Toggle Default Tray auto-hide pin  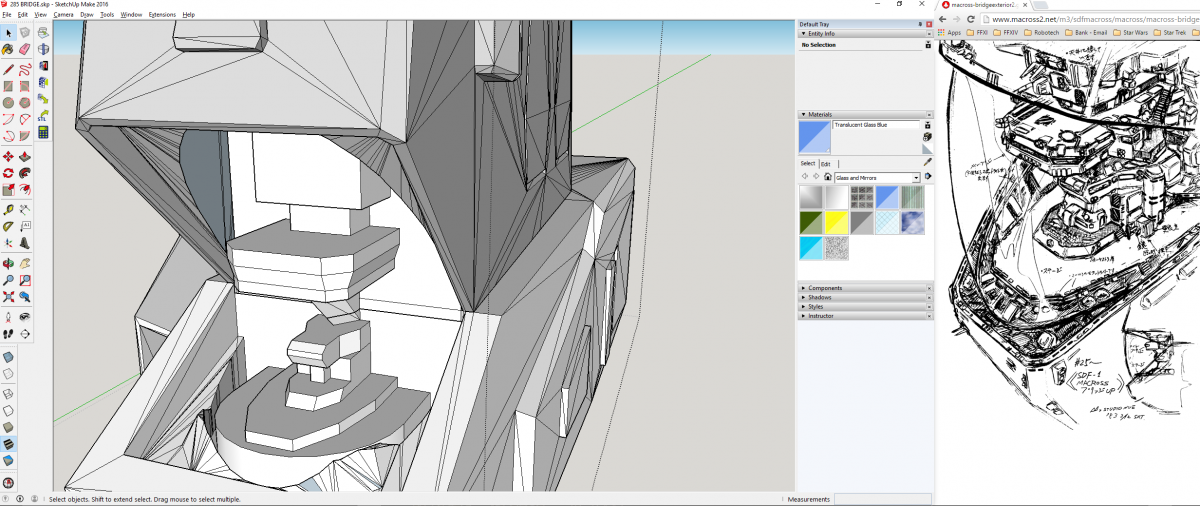pyautogui.click(x=920, y=23)
